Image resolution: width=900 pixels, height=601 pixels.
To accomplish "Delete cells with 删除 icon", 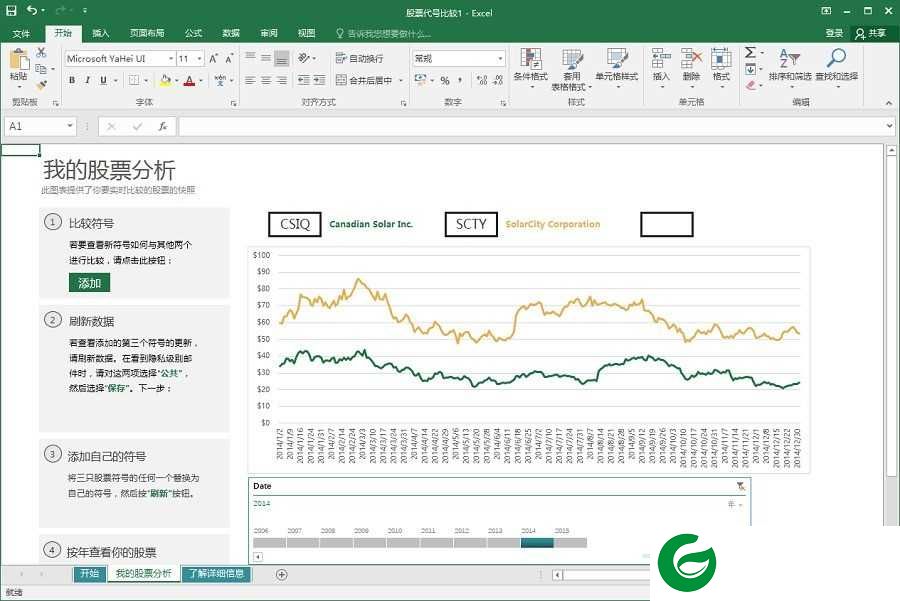I will (691, 67).
